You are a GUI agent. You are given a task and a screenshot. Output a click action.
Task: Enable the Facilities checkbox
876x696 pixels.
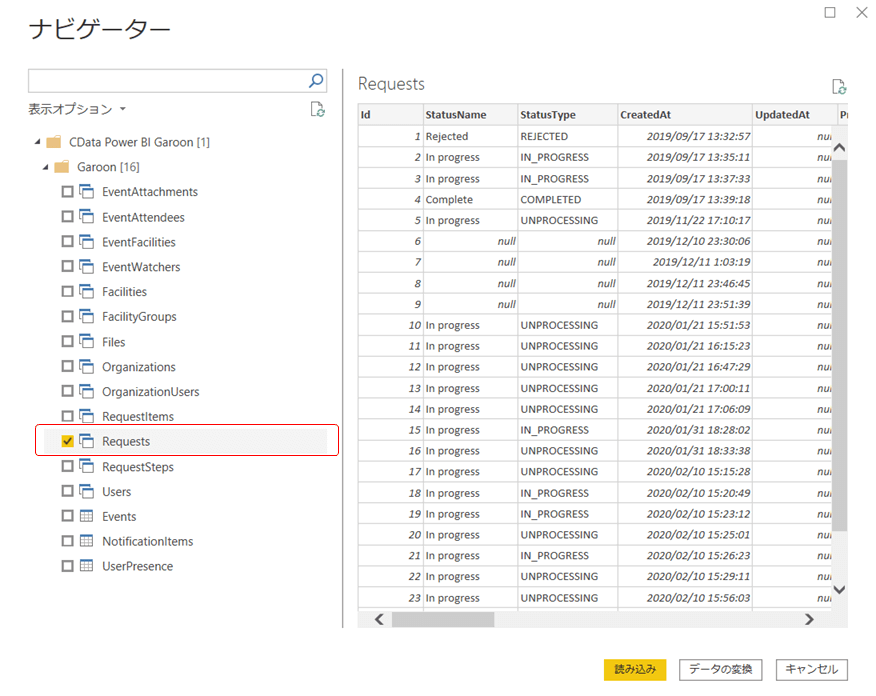(x=68, y=292)
